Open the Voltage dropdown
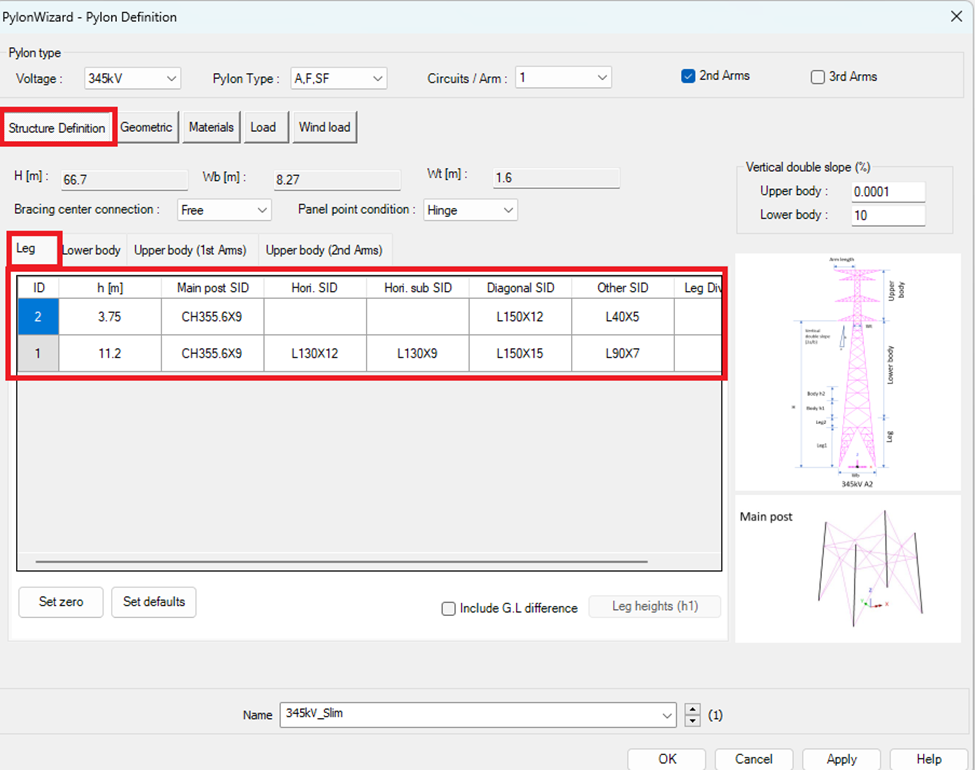 pos(133,78)
